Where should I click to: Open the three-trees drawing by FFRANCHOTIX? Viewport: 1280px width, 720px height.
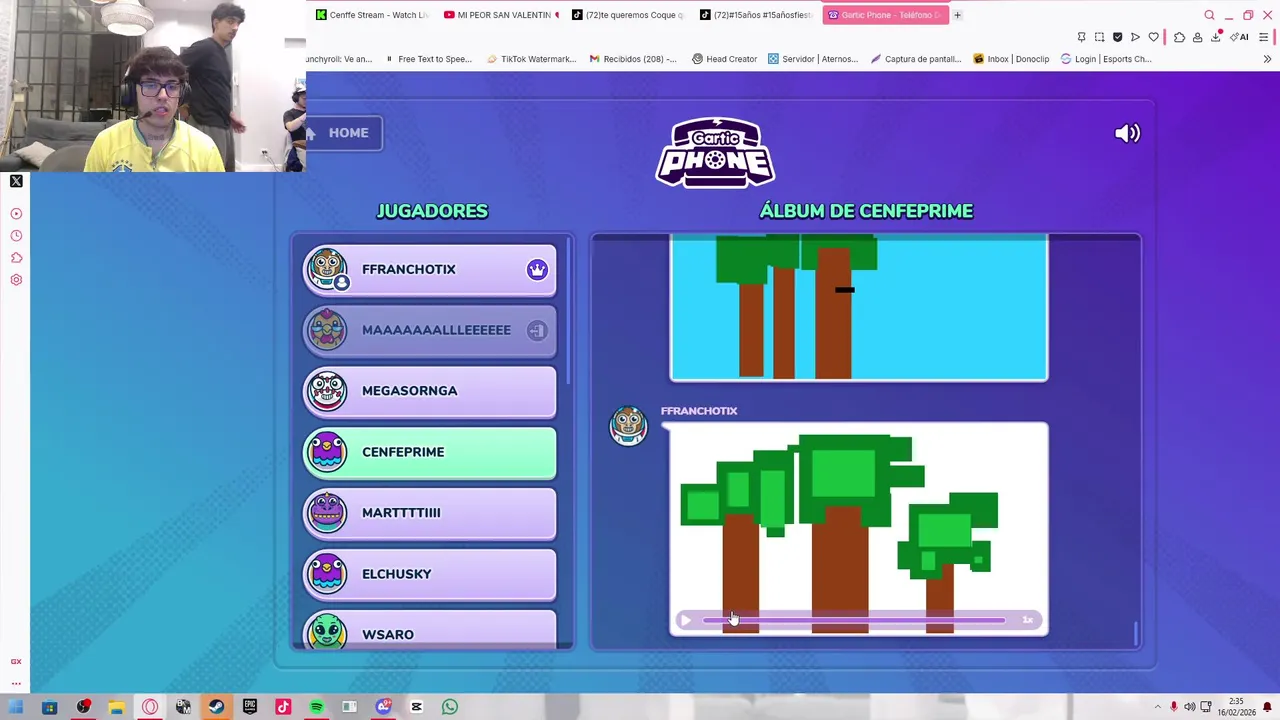click(859, 529)
